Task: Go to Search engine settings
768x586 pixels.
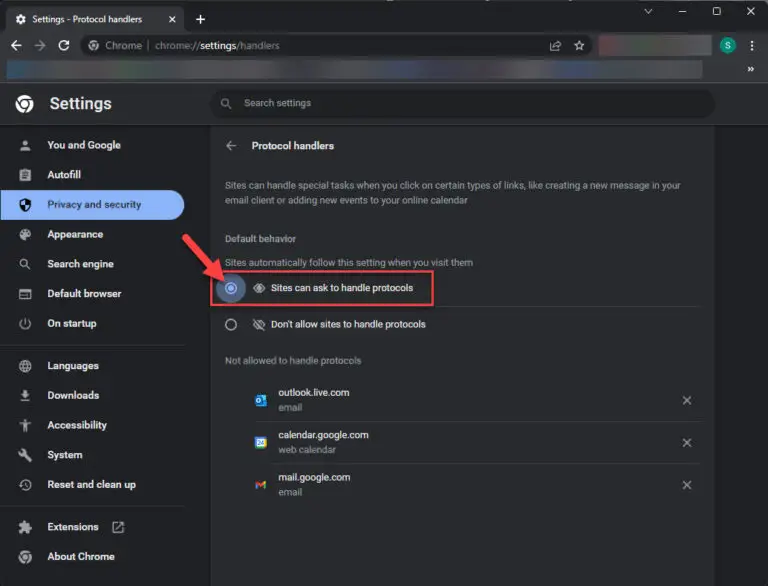Action: pyautogui.click(x=80, y=264)
